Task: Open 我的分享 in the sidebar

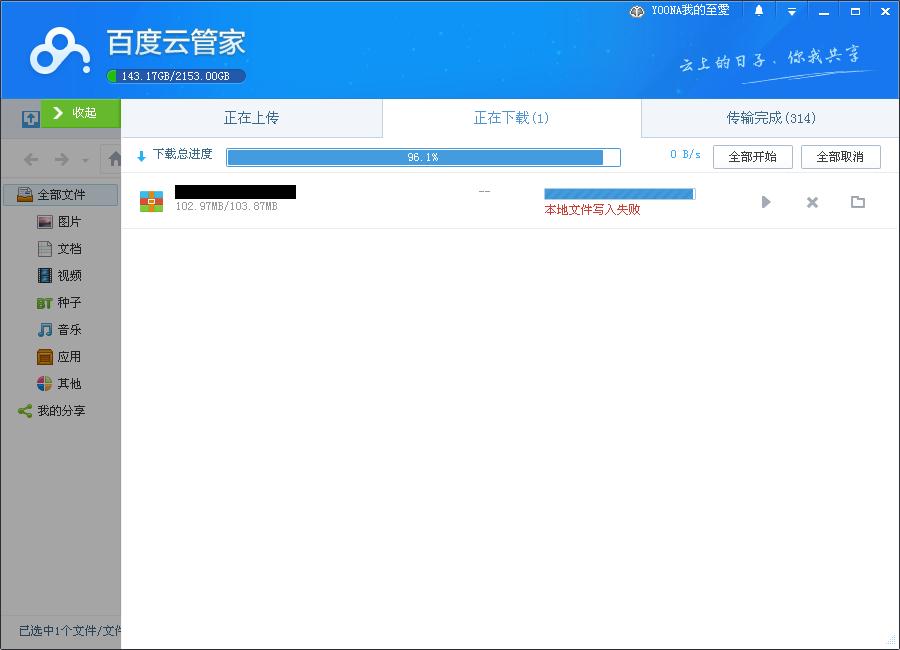Action: [52, 411]
